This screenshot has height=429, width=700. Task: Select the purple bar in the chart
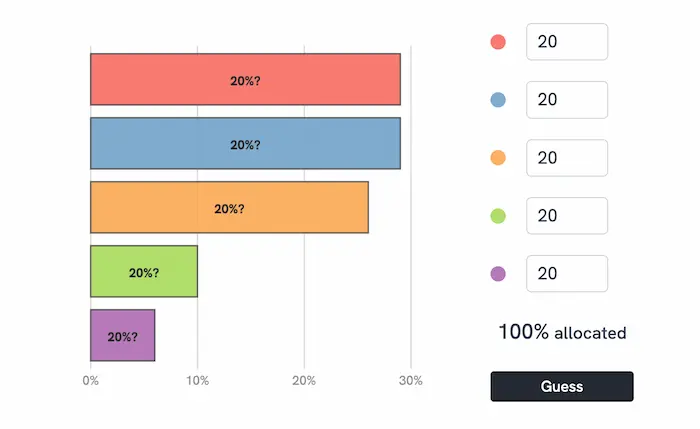(122, 335)
